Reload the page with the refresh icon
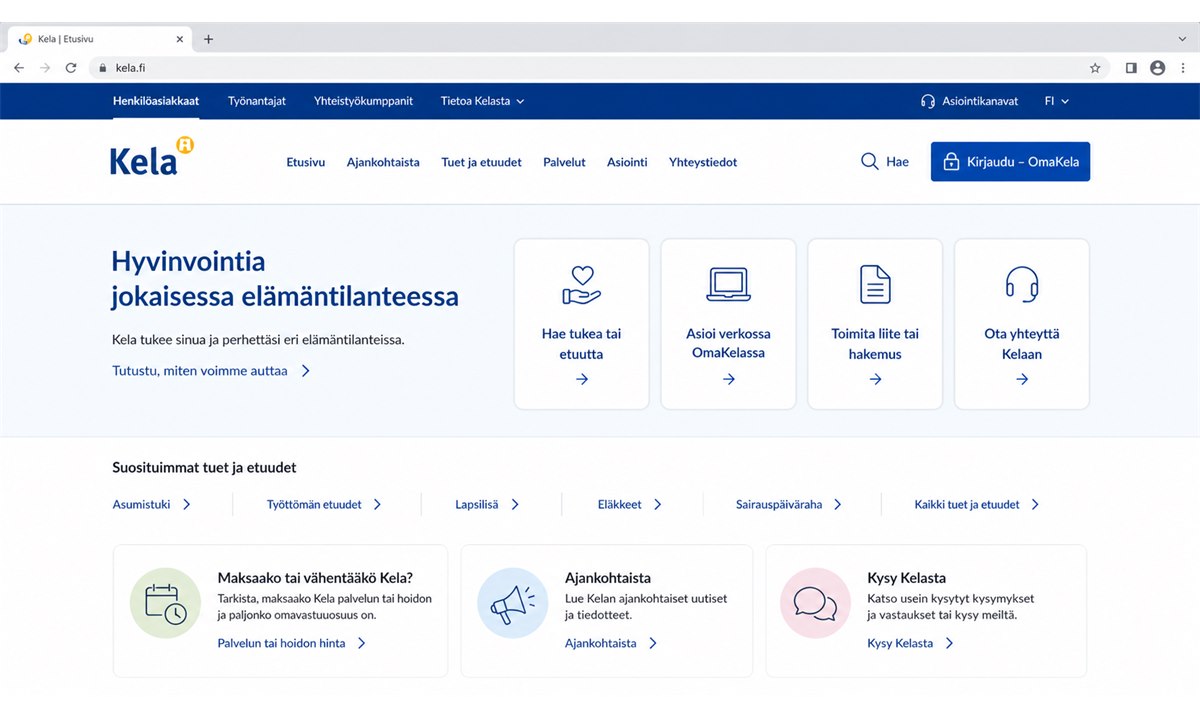Viewport: 1200px width, 720px height. coord(71,68)
